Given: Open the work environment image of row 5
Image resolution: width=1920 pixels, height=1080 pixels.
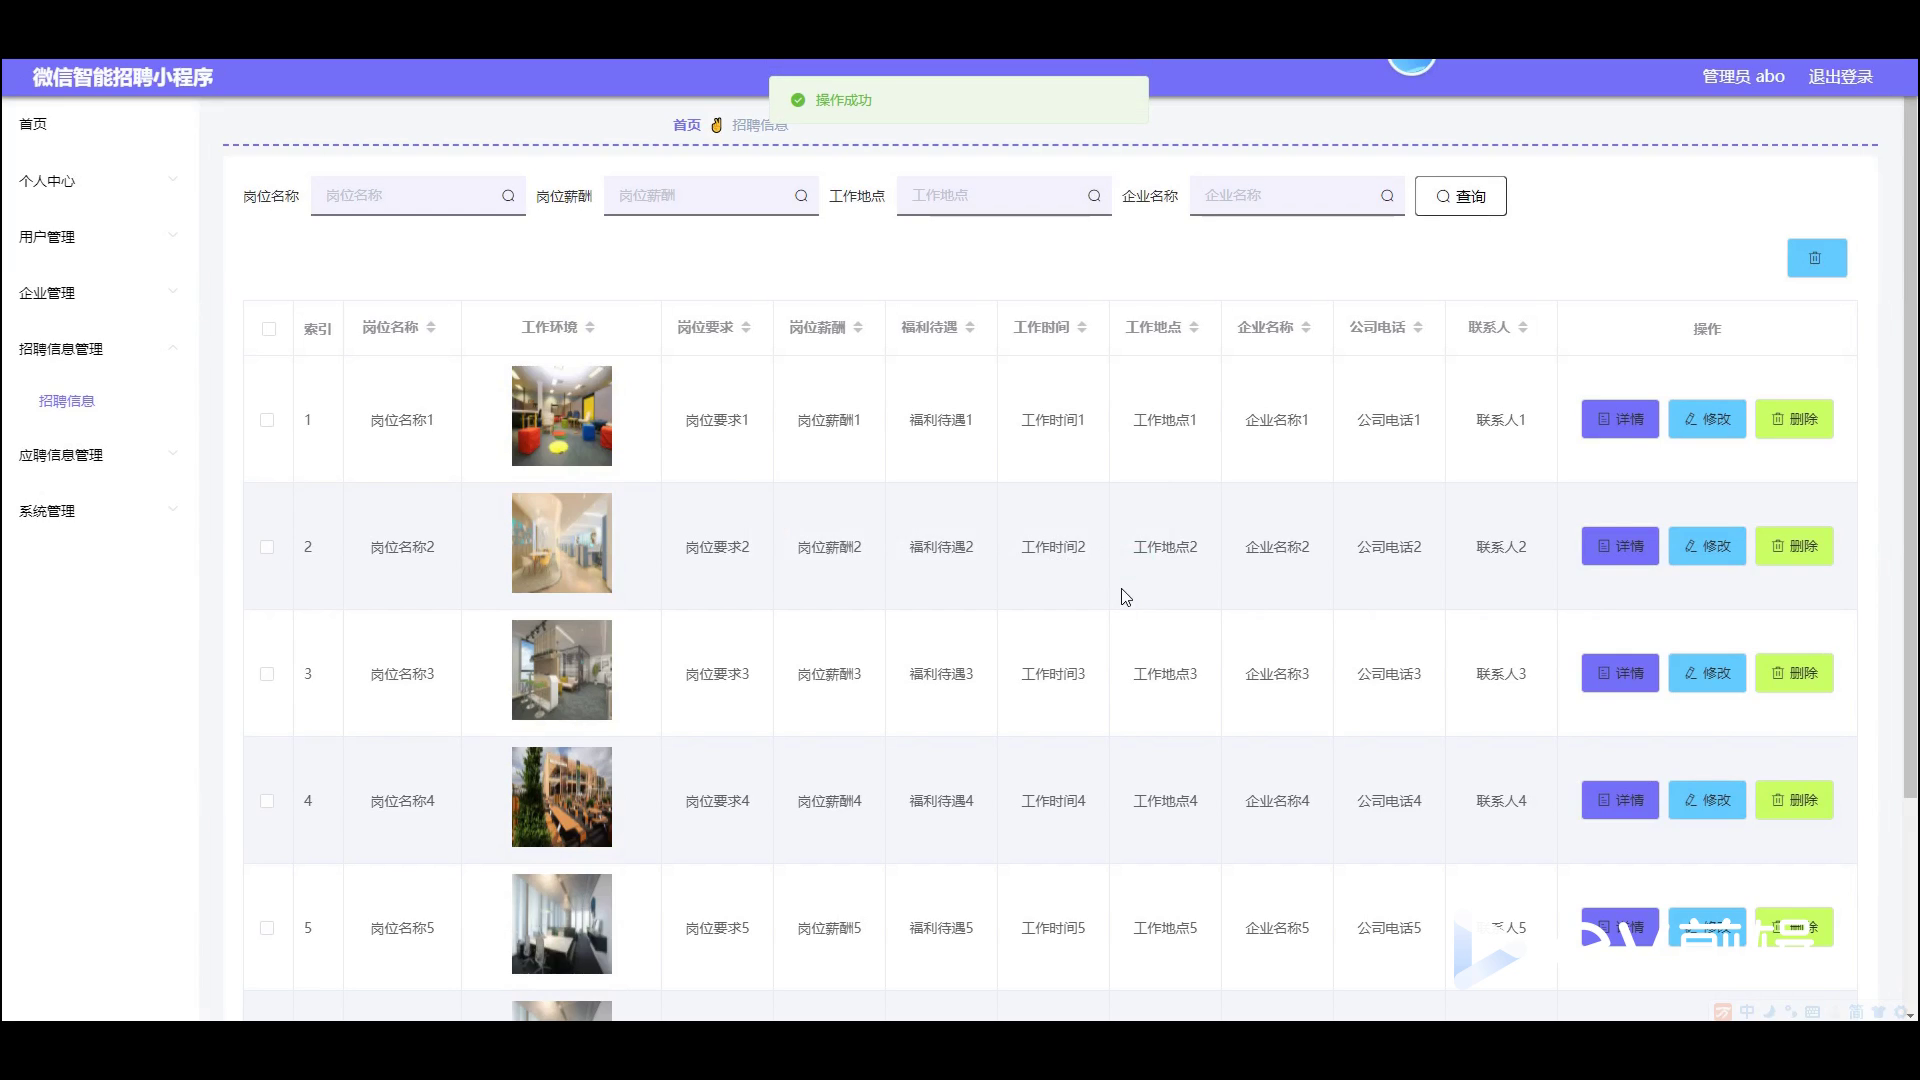Looking at the screenshot, I should [x=562, y=924].
